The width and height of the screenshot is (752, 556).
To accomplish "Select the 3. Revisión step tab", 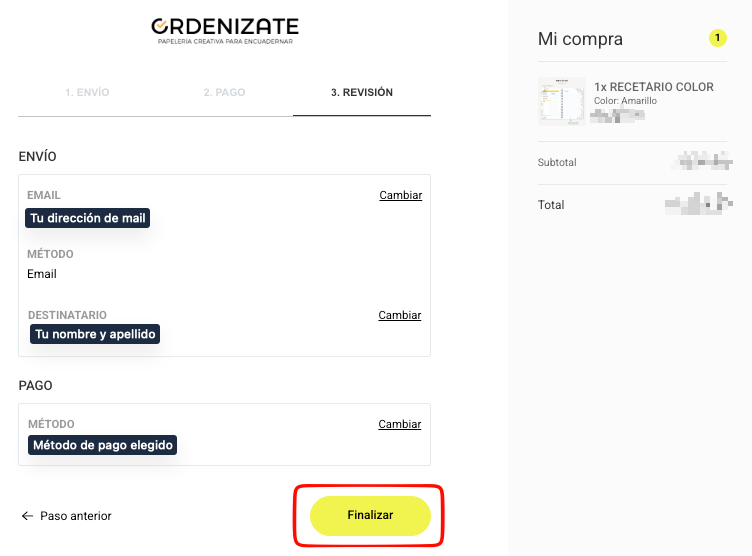I will pyautogui.click(x=361, y=92).
